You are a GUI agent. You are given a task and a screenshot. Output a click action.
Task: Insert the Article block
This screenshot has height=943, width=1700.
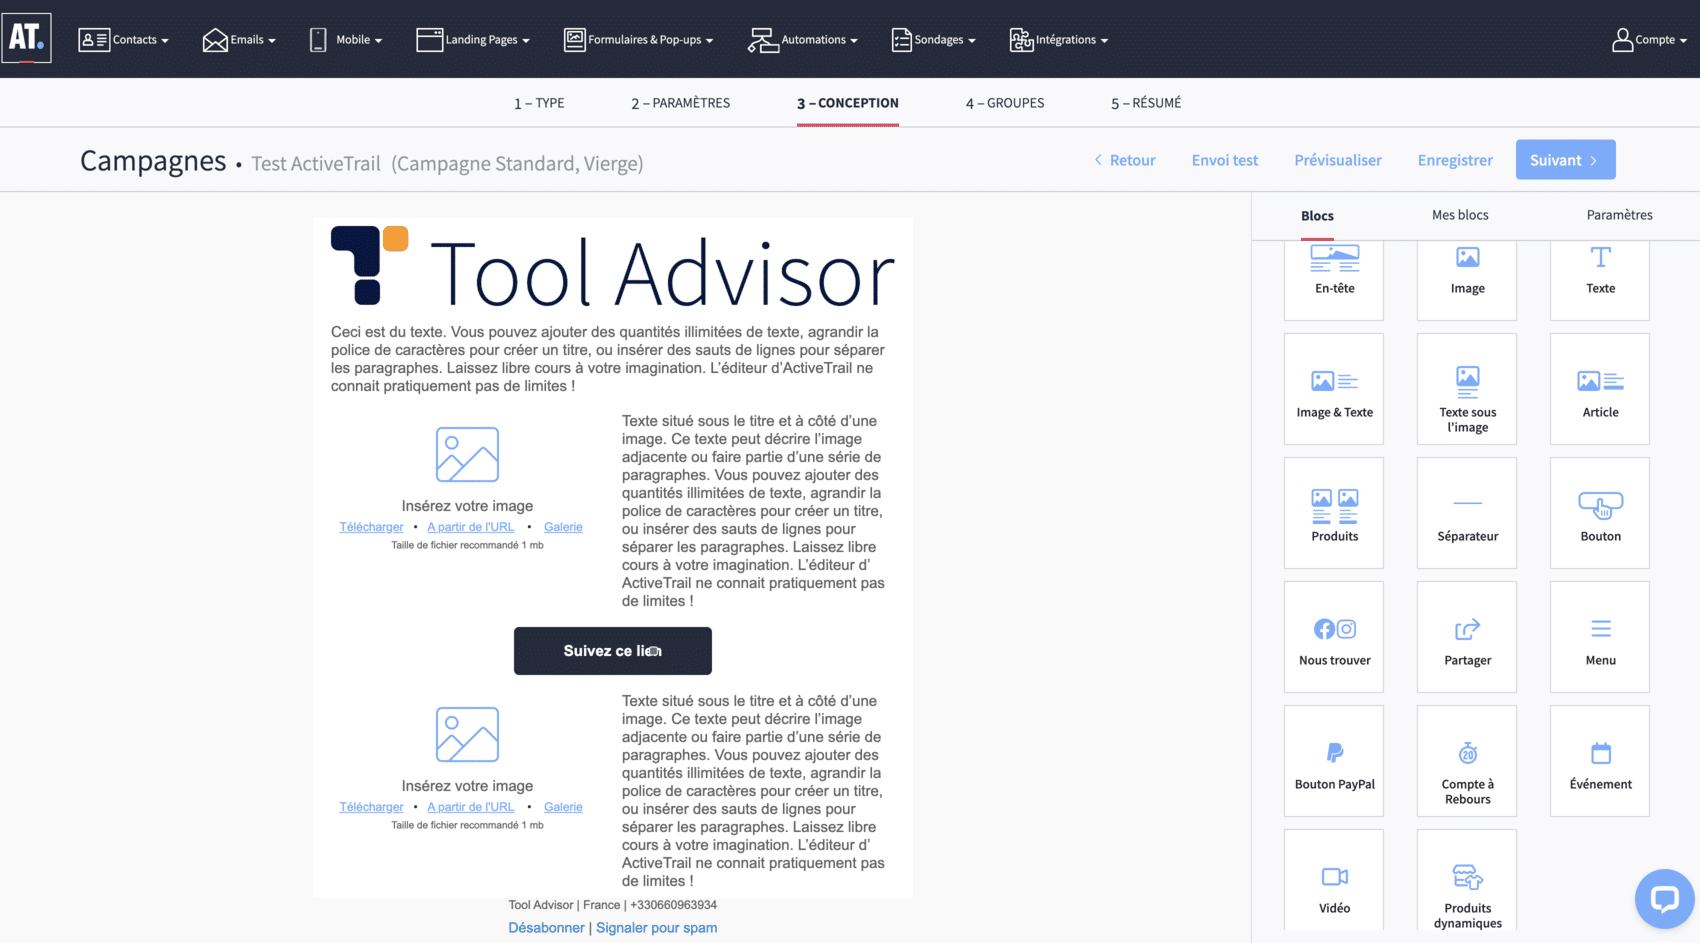tap(1600, 389)
